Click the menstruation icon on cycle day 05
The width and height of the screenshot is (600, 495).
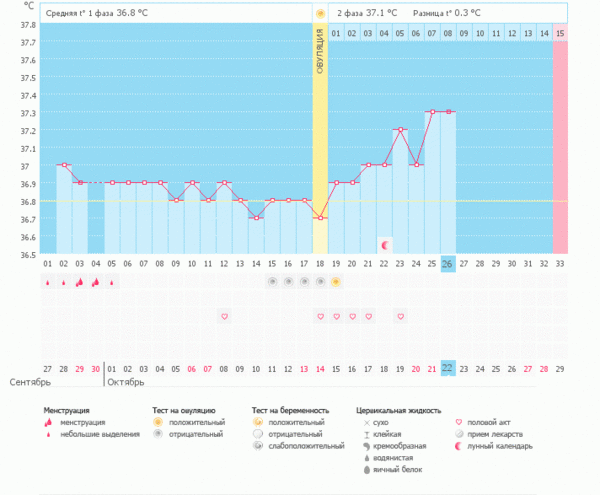pyautogui.click(x=112, y=282)
